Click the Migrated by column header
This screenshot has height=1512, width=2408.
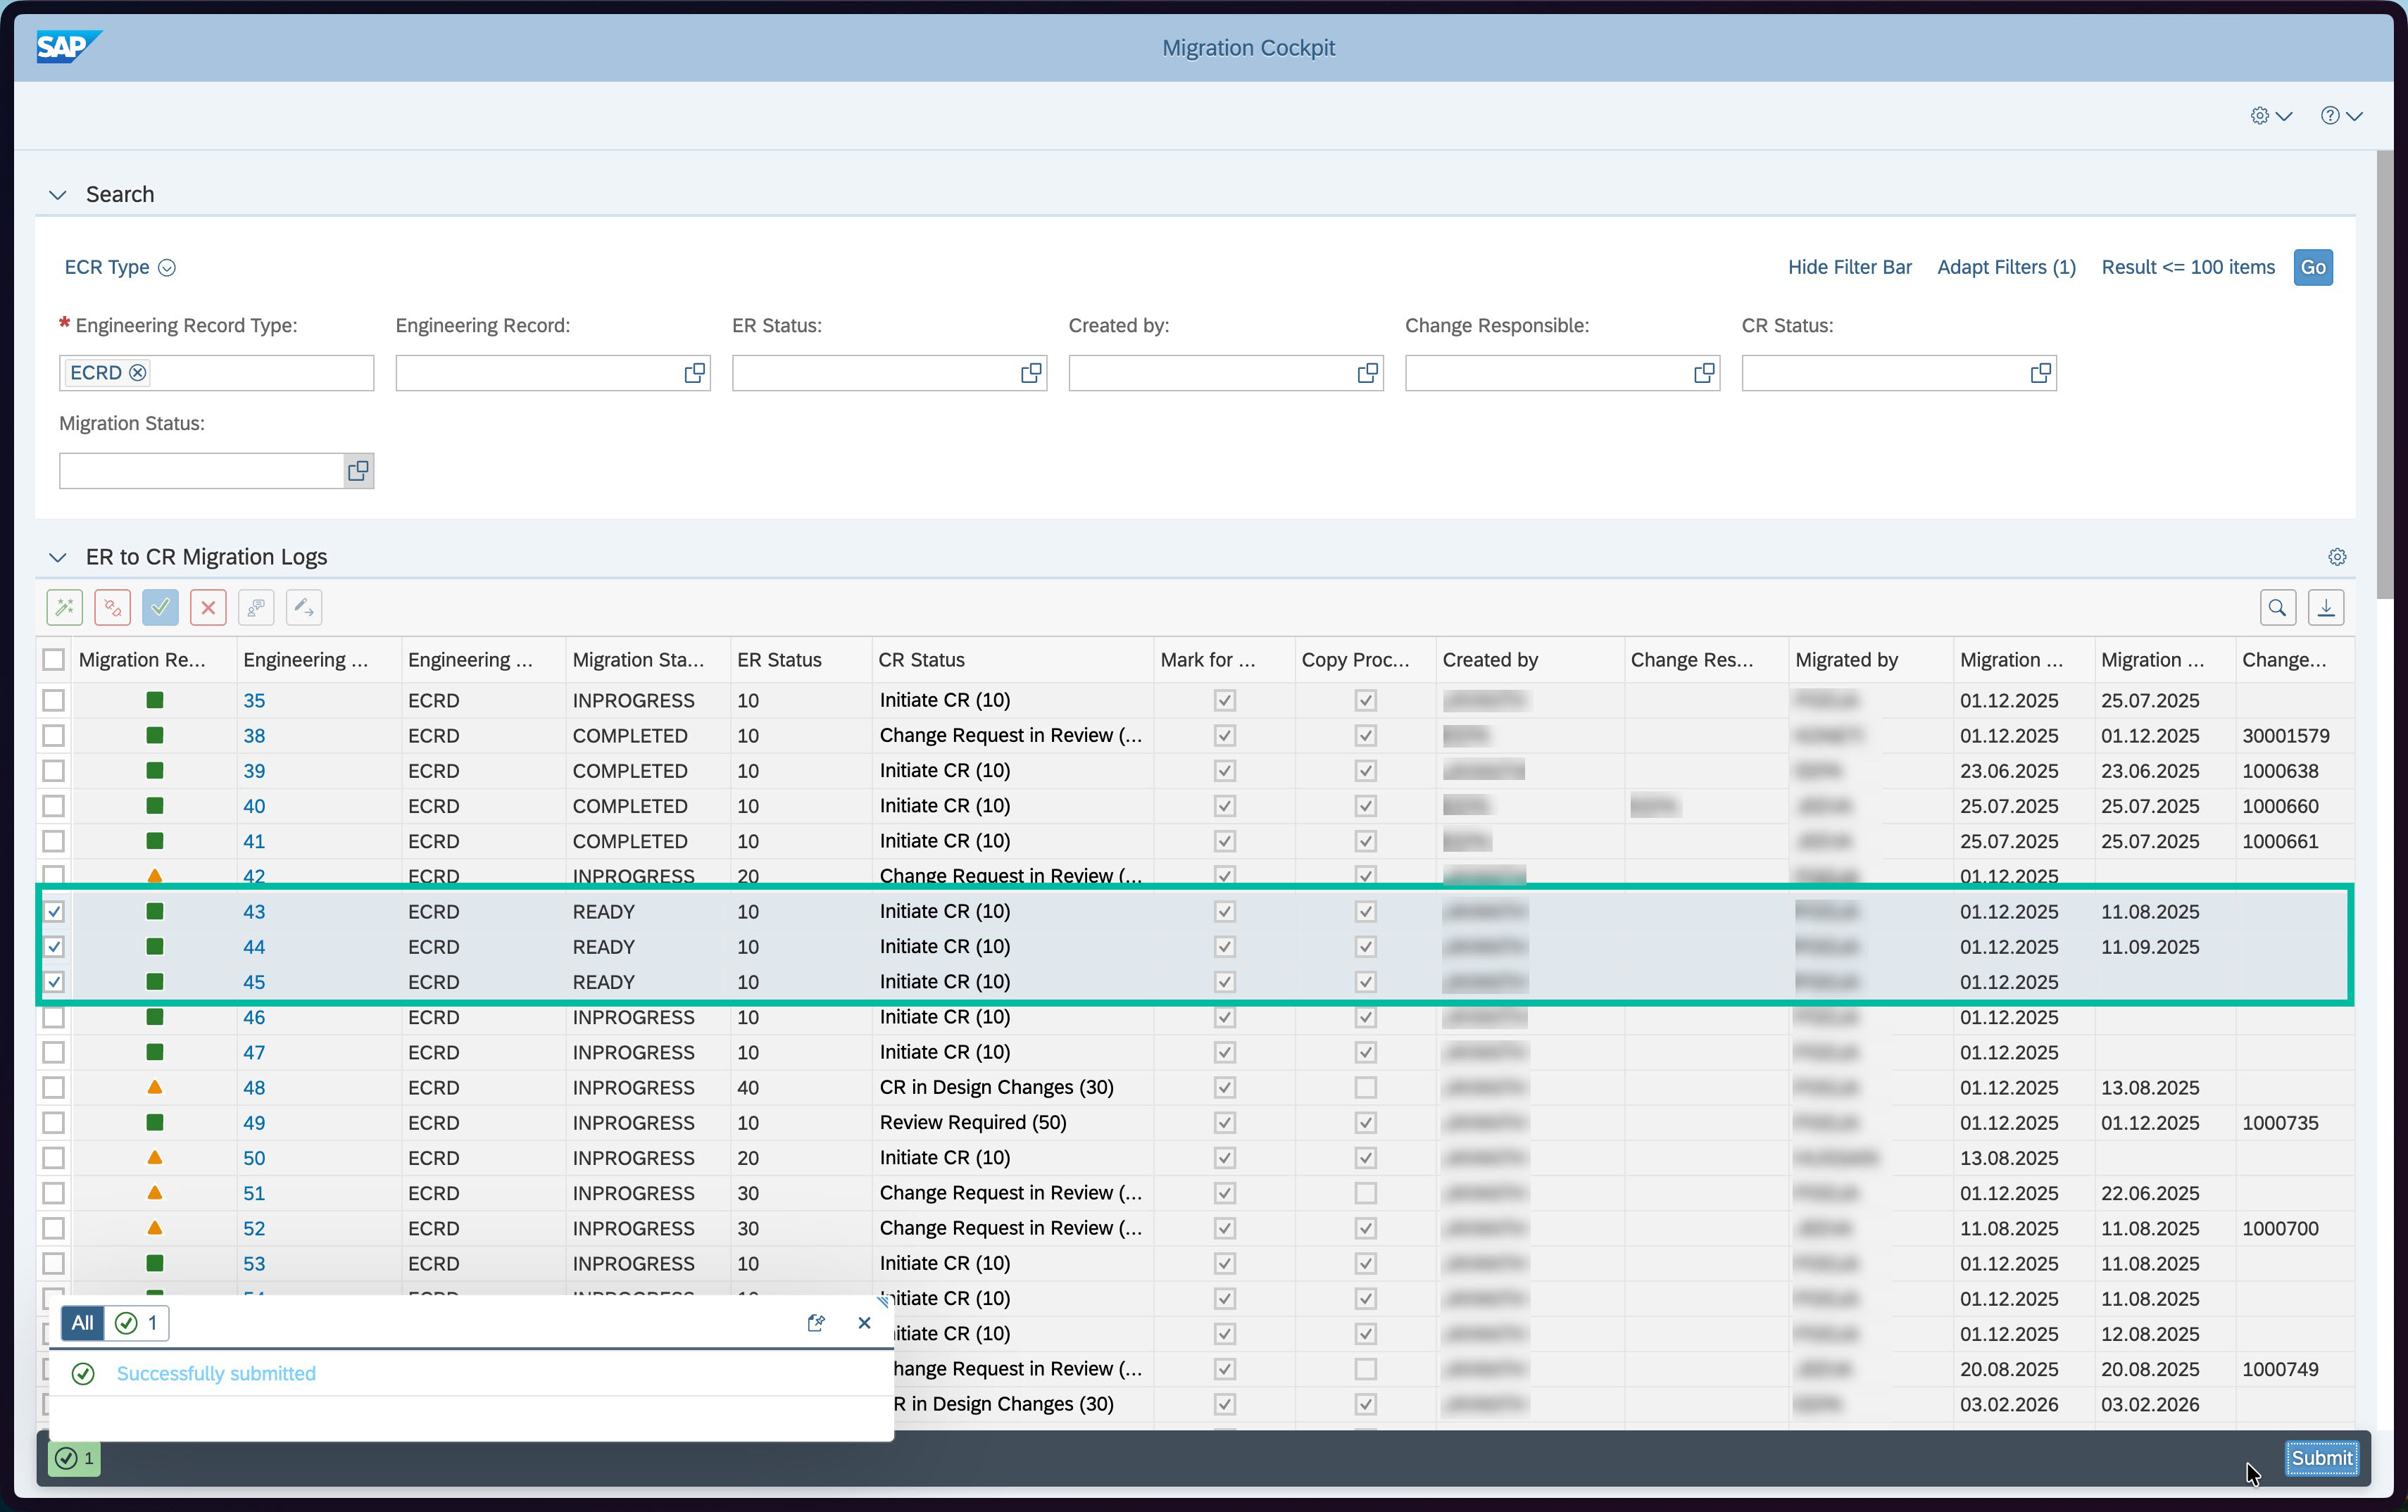click(1870, 660)
